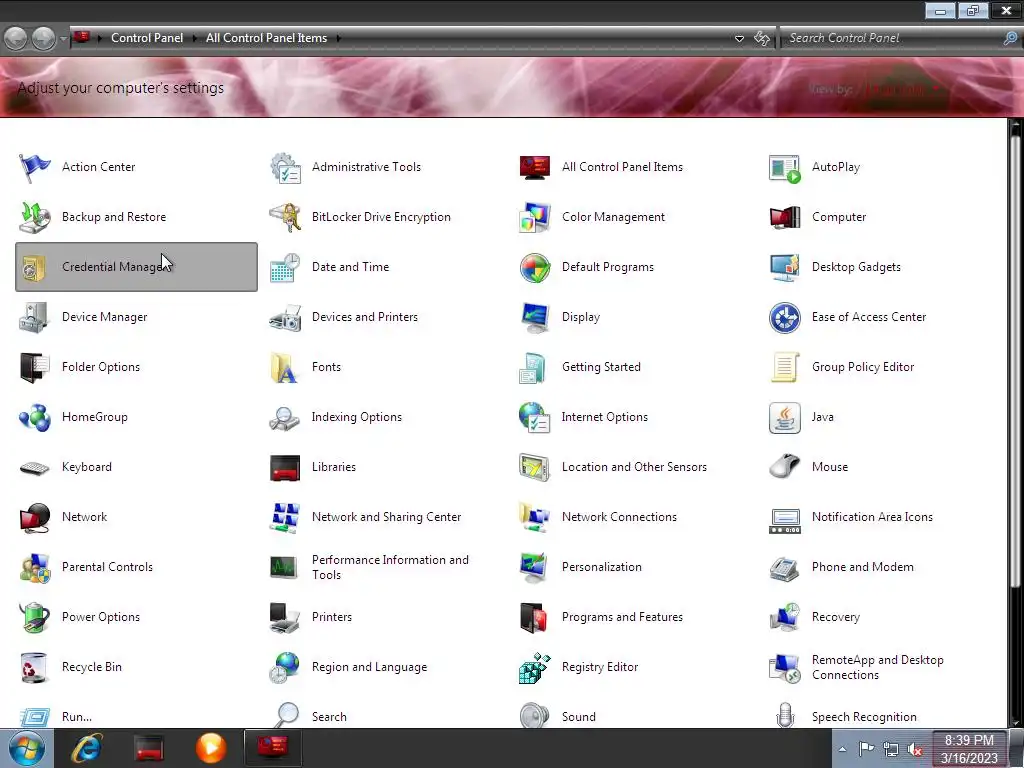Open the Phone and Modem icon
The width and height of the screenshot is (1024, 768).
[784, 568]
